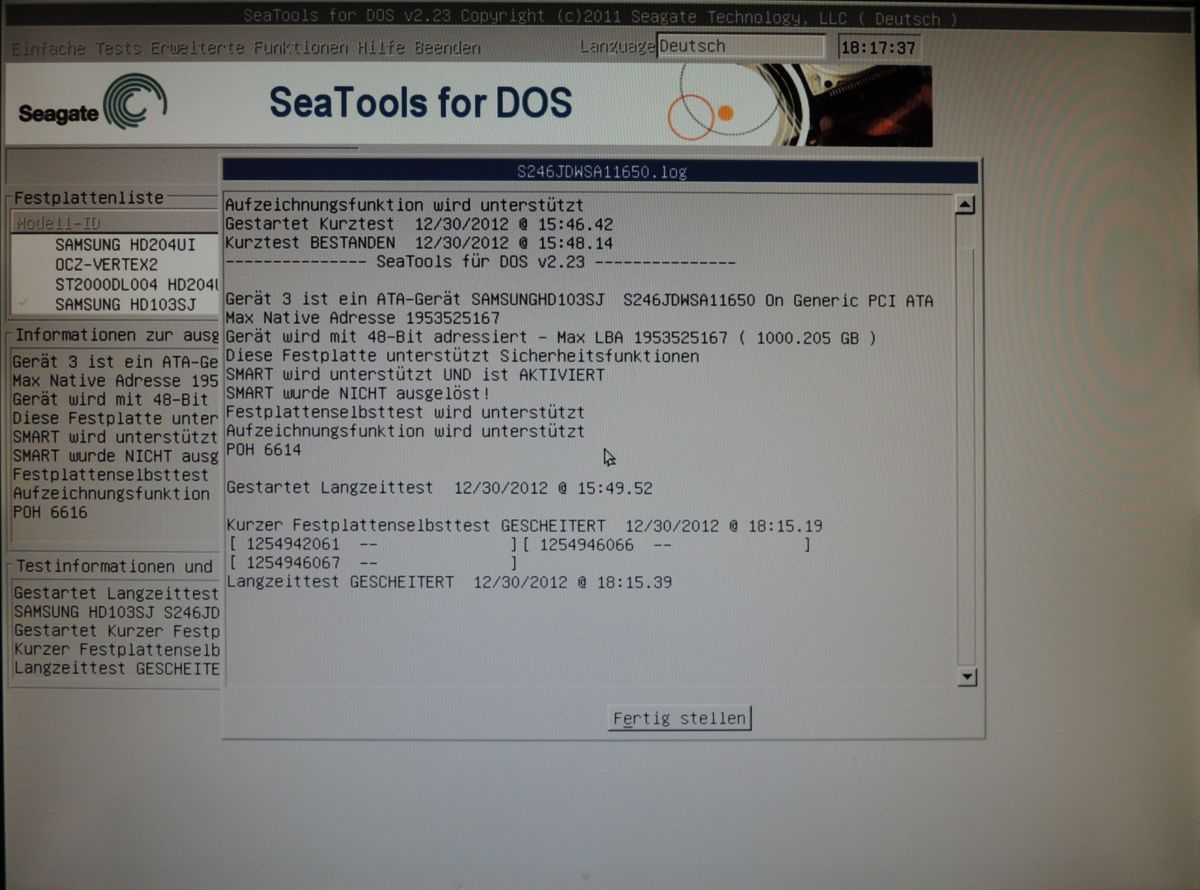
Task: Click the 'SeaTools für DOS v2.23' separator line
Action: pyautogui.click(x=481, y=262)
